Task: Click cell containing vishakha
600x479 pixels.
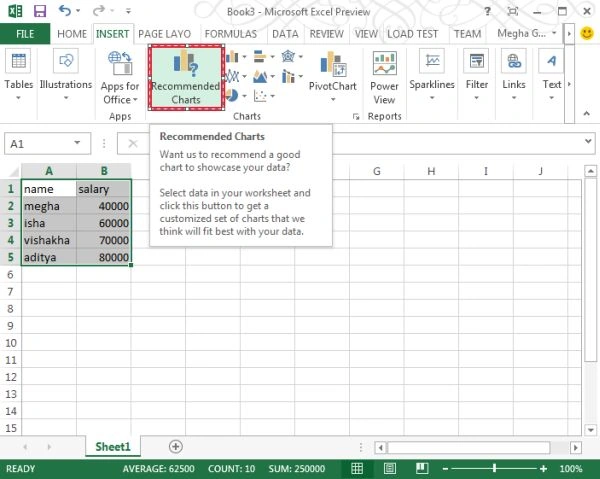Action: coord(49,240)
